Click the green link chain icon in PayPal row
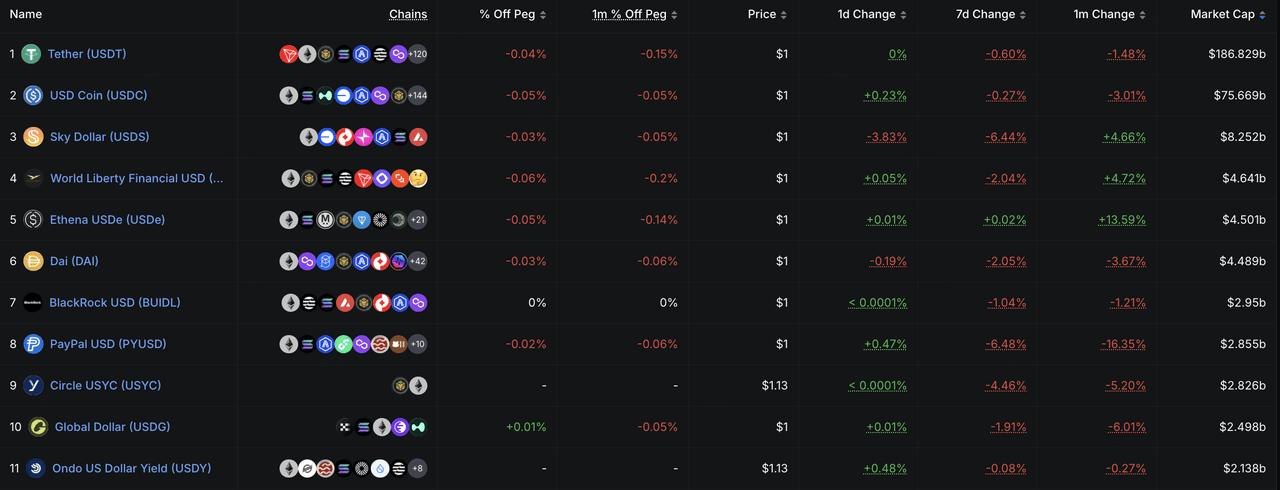Screen dimensions: 1280x490 (343, 344)
